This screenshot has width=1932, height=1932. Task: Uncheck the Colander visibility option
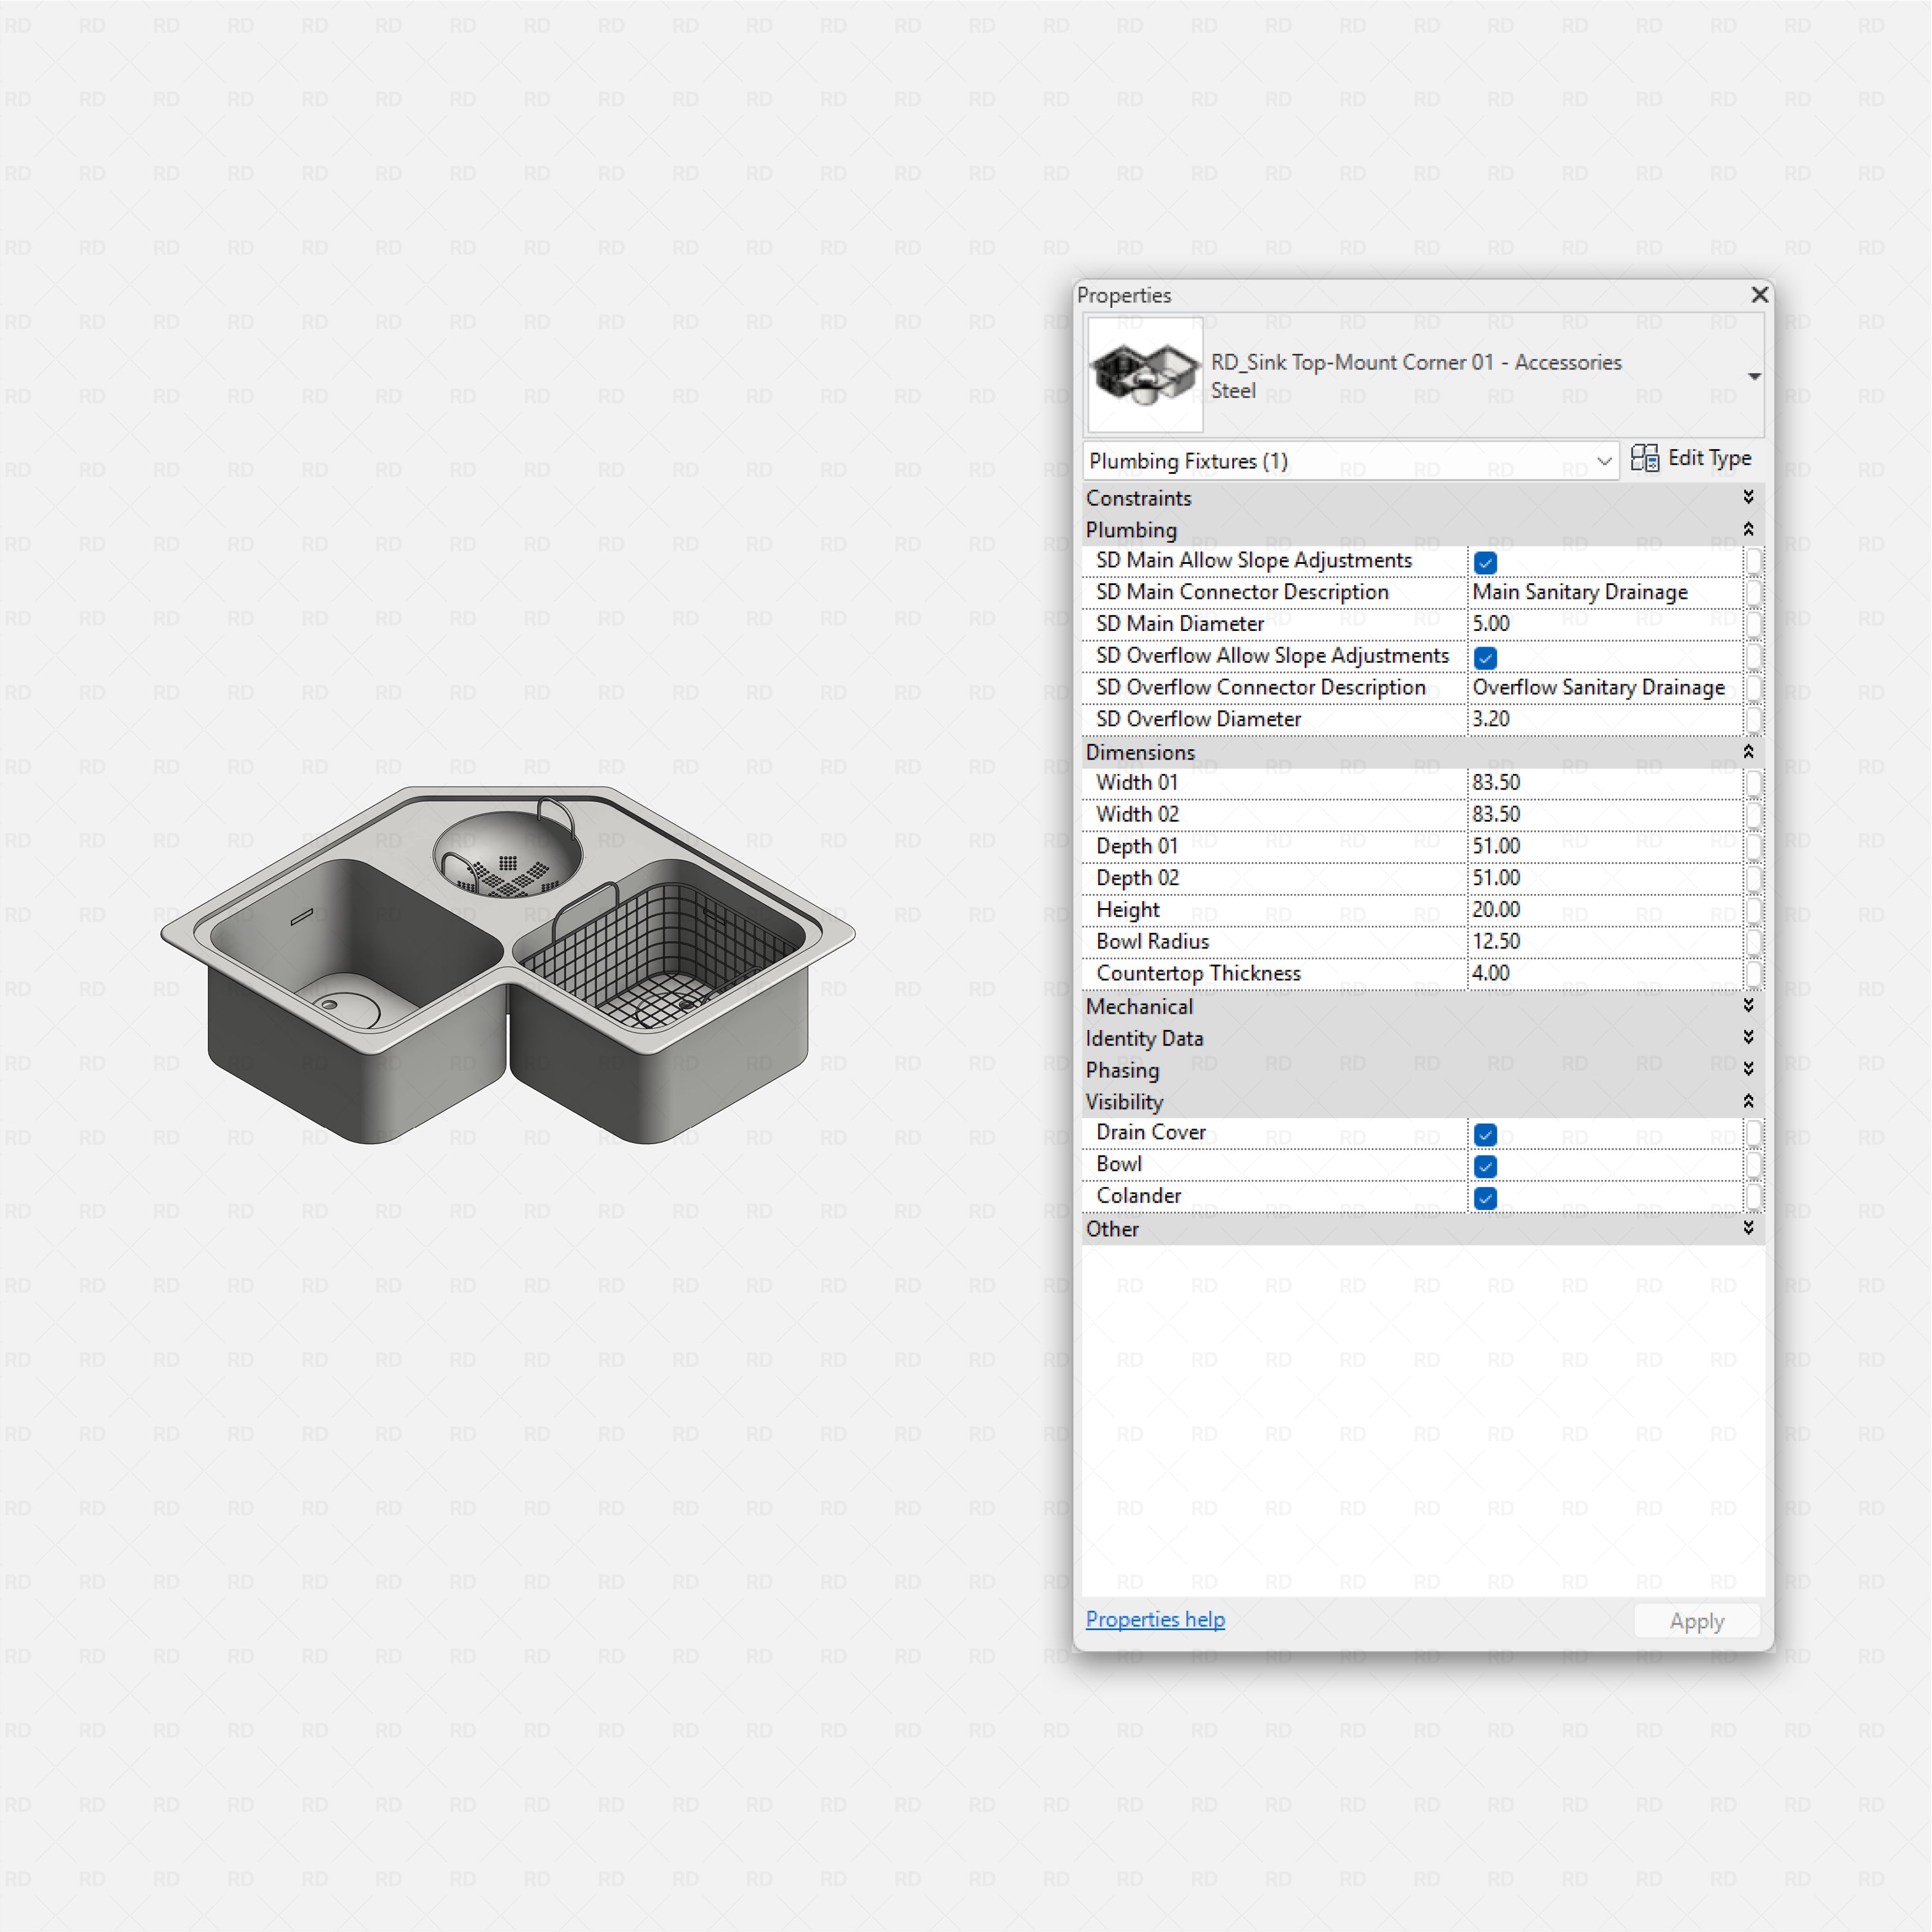(1486, 1198)
